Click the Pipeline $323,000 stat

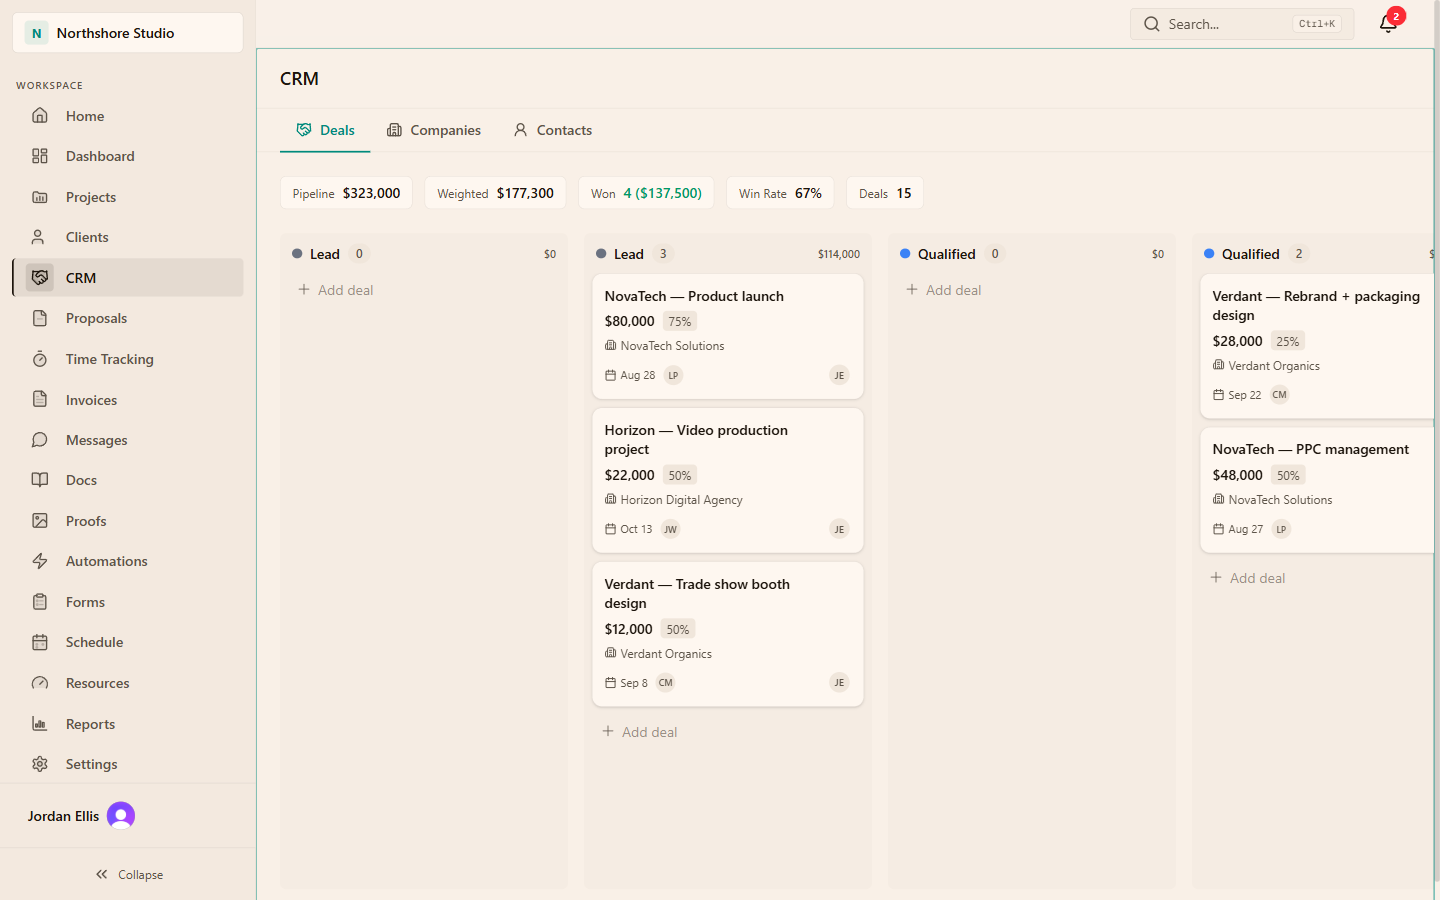pos(346,193)
